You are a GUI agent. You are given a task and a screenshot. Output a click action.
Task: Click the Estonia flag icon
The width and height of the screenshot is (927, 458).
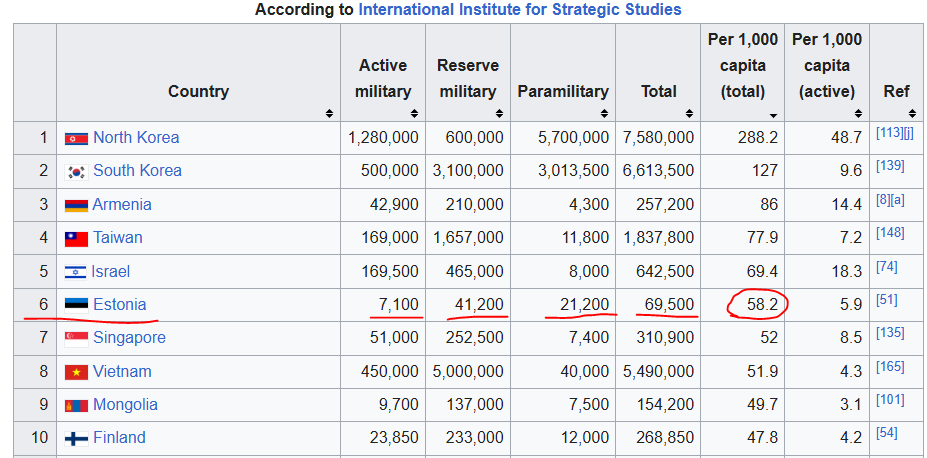(x=76, y=305)
